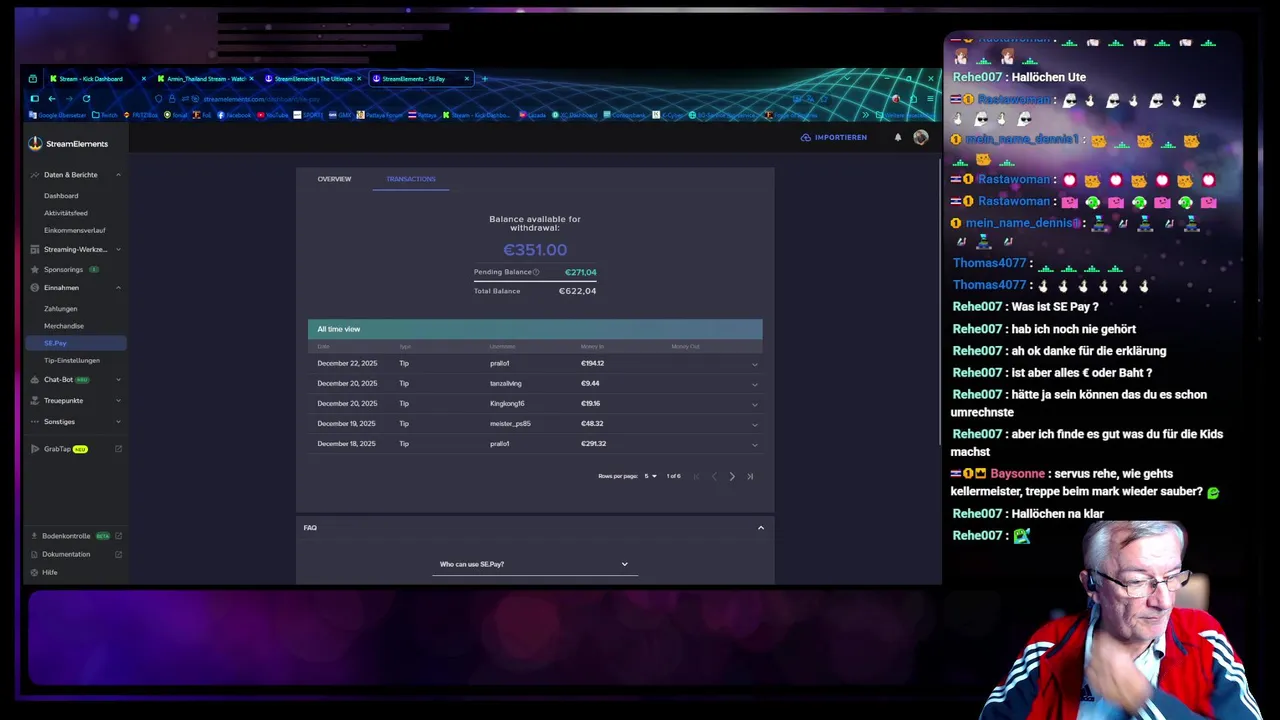This screenshot has height=720, width=1280.
Task: Click the browser forward arrow
Action: click(69, 98)
